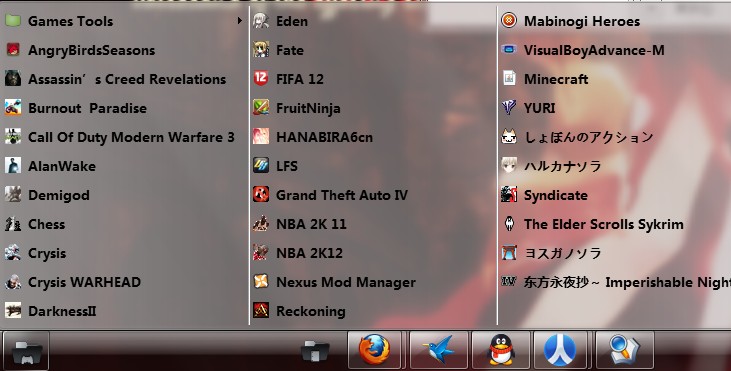Image resolution: width=731 pixels, height=371 pixels.
Task: Click the Chess pieces icon
Action: (x=13, y=224)
